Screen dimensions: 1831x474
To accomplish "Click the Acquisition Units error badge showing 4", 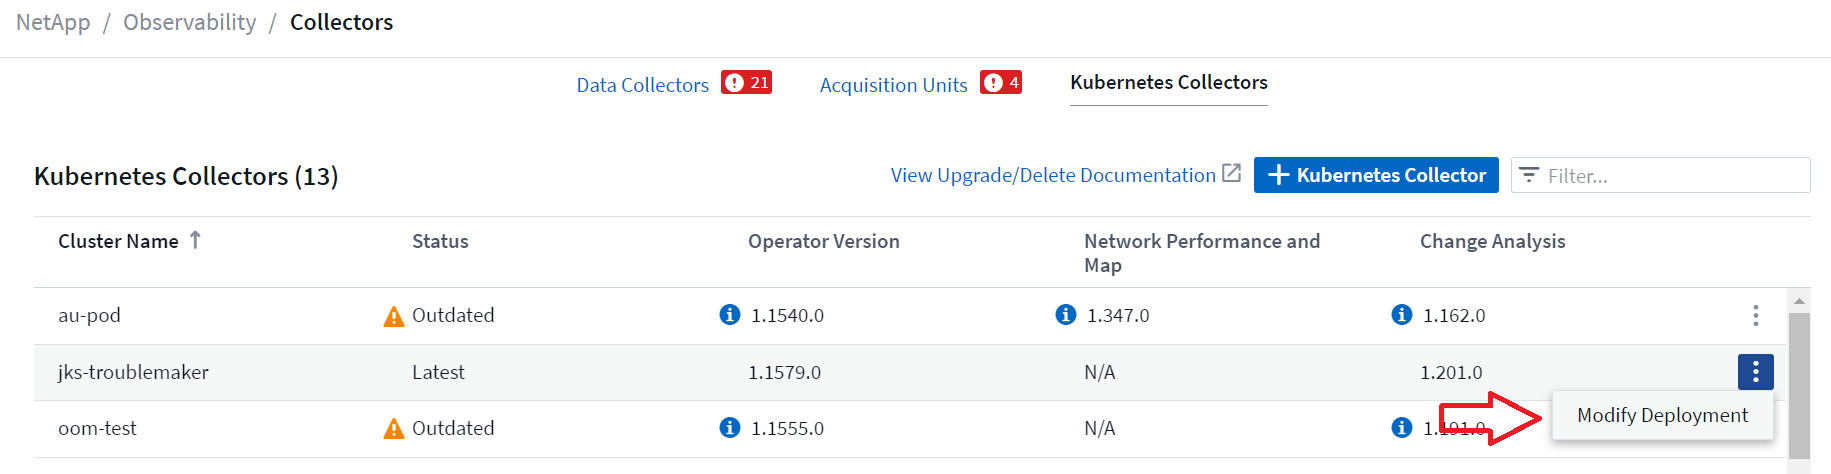I will pyautogui.click(x=1001, y=83).
